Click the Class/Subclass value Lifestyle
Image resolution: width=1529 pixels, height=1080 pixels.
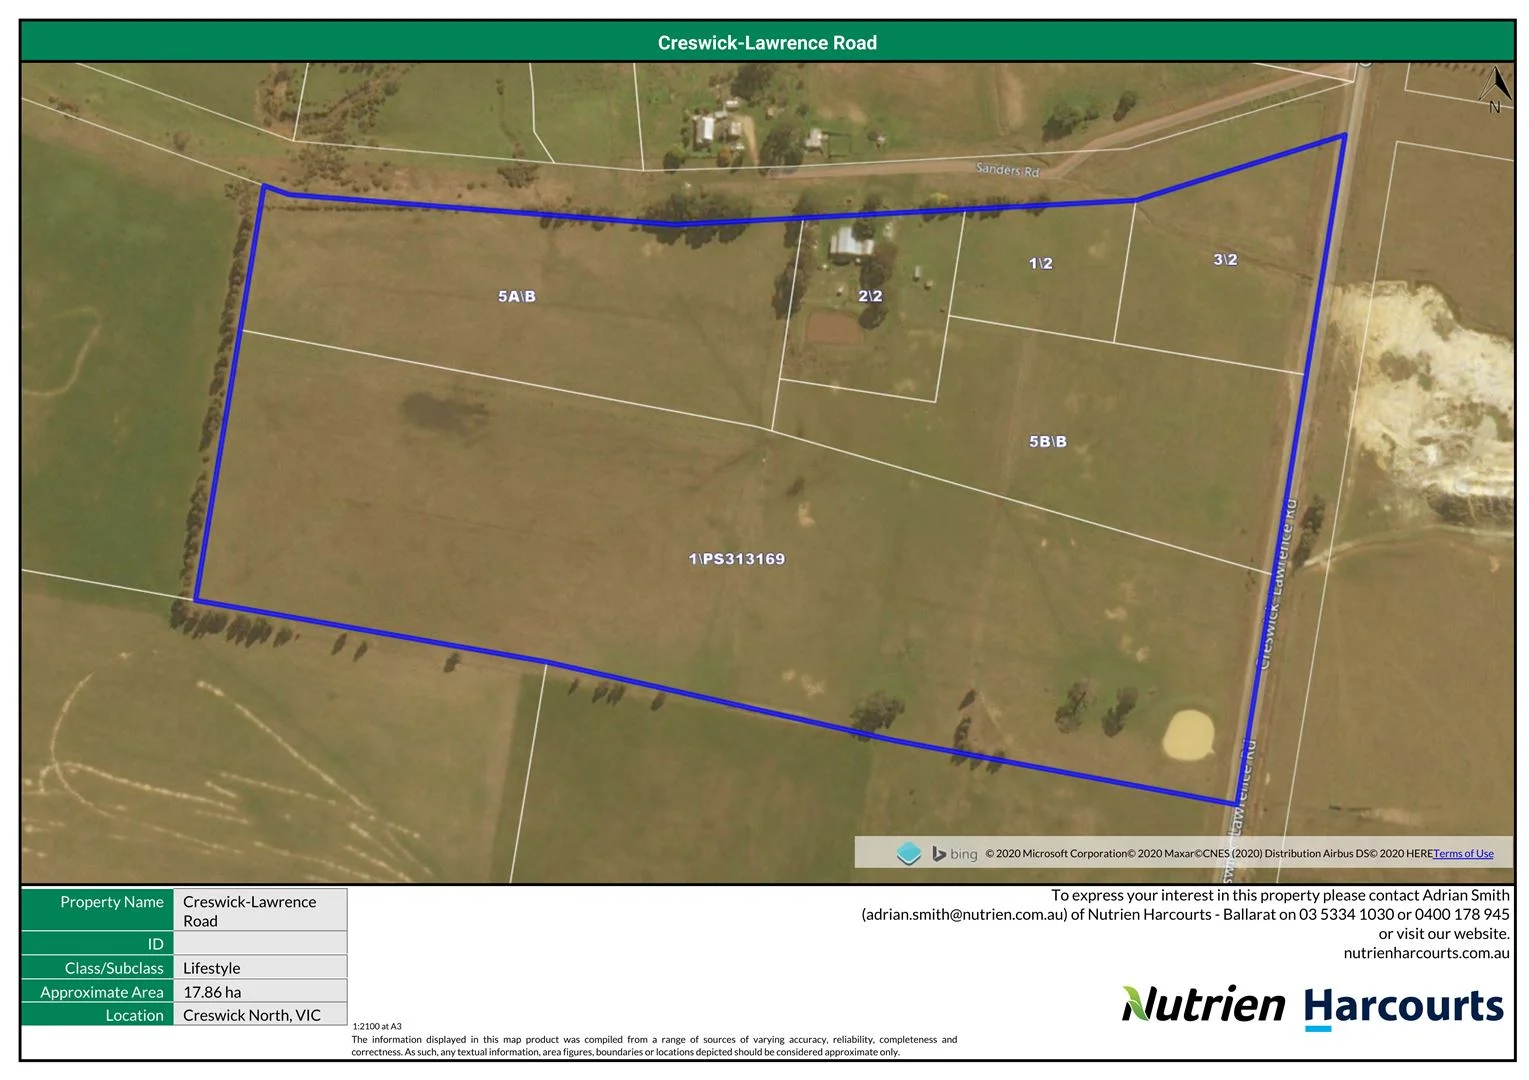[x=212, y=968]
